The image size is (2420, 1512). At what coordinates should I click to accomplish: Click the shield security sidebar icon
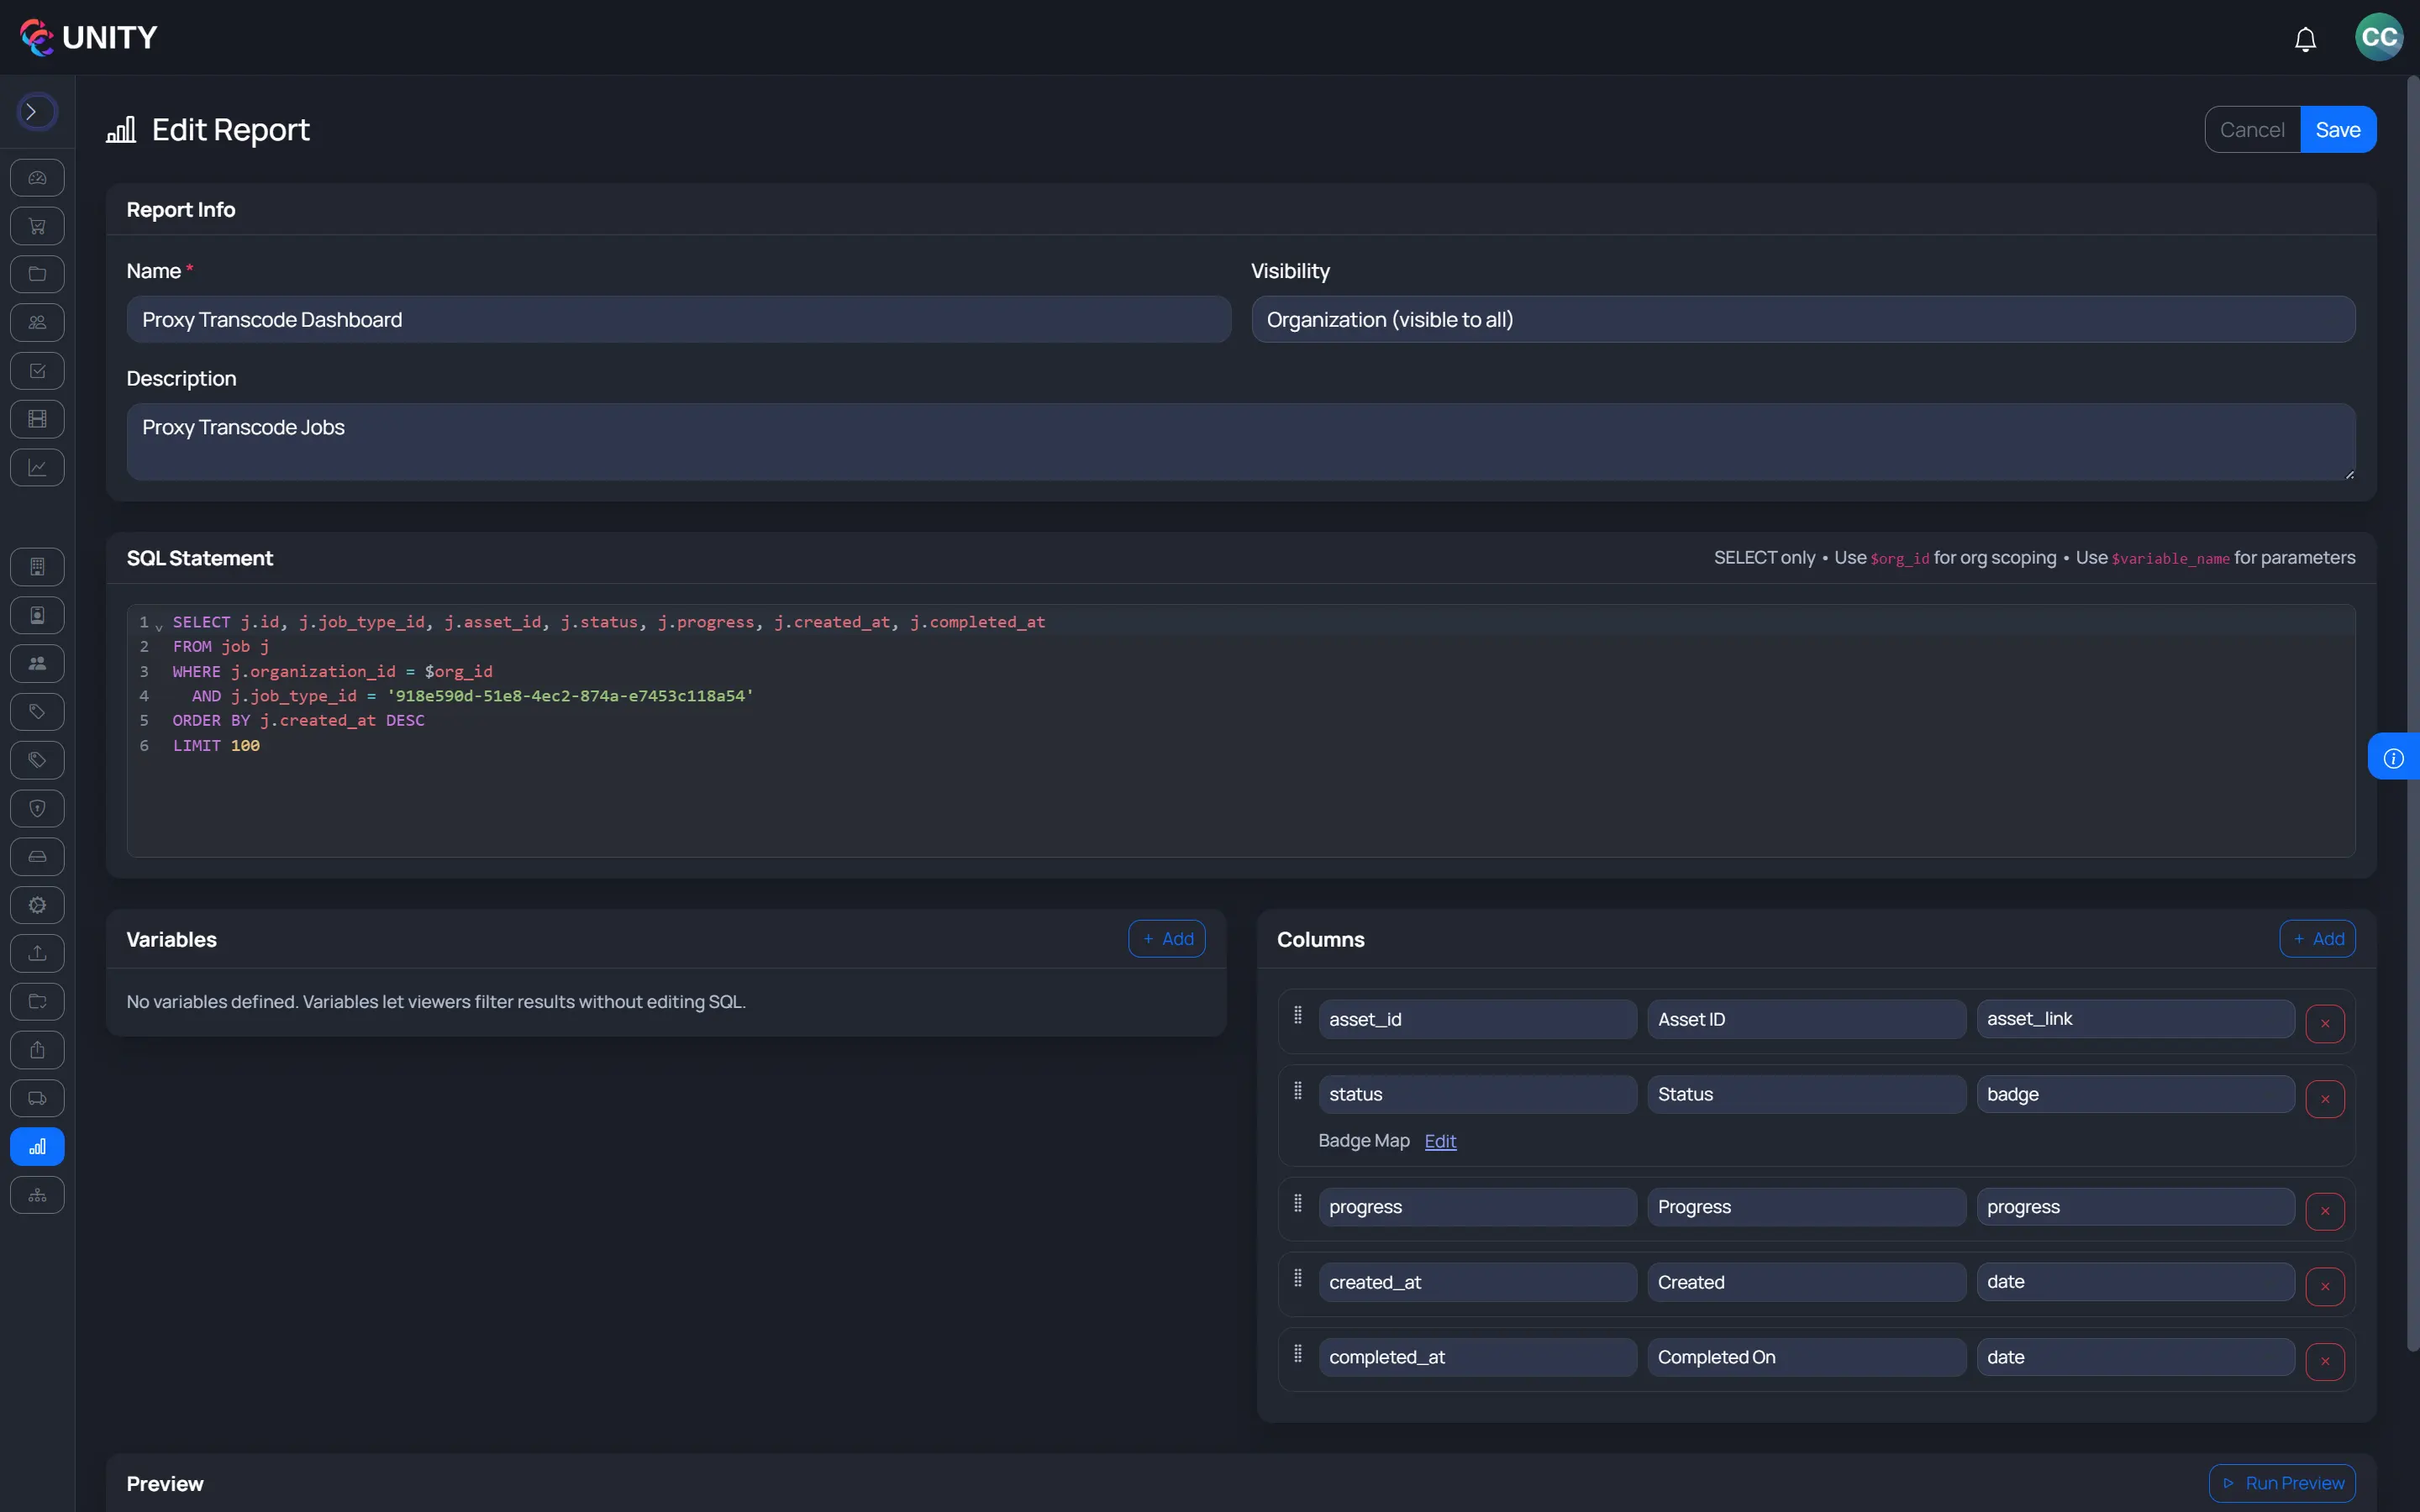coord(37,808)
